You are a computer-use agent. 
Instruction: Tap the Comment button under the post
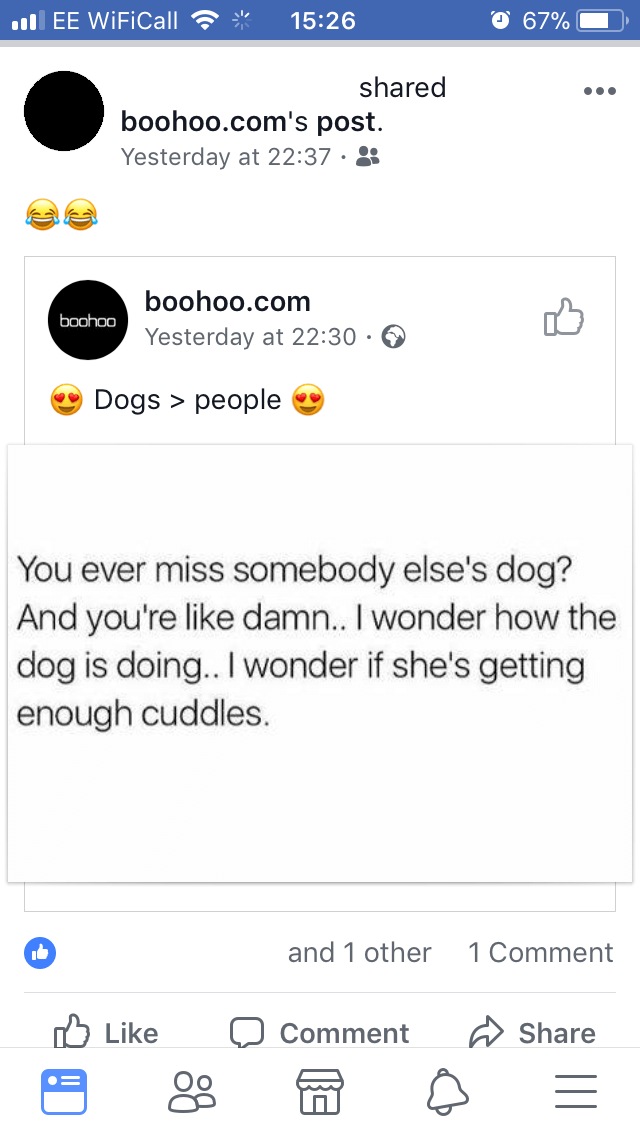[x=320, y=1032]
